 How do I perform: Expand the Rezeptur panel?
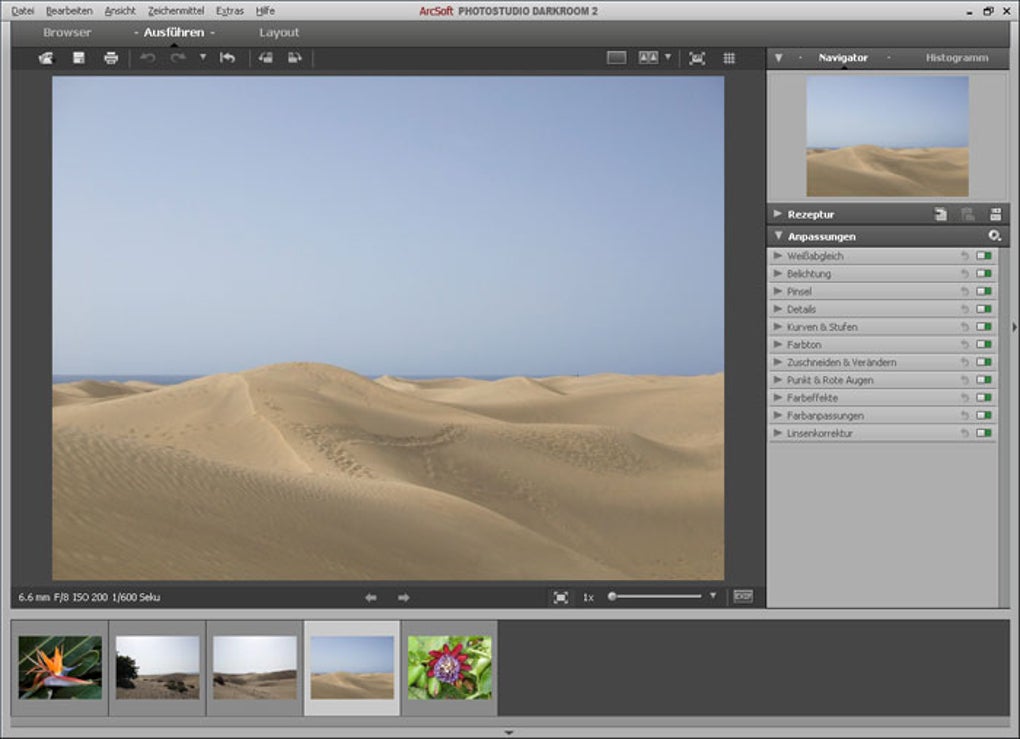tap(778, 214)
